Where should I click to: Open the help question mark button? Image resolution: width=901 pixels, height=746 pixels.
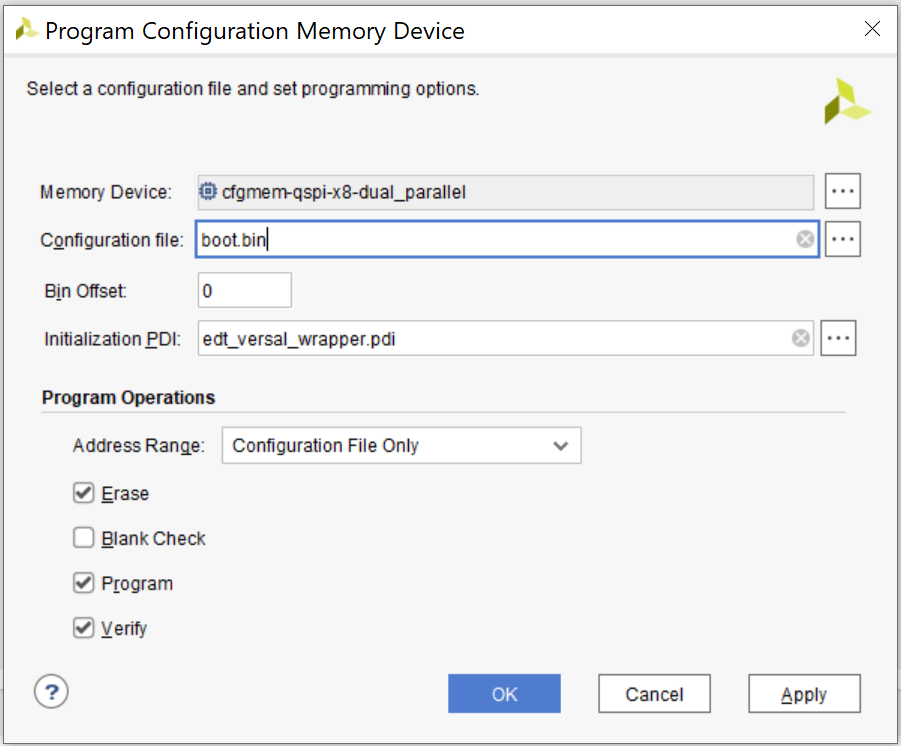(51, 690)
